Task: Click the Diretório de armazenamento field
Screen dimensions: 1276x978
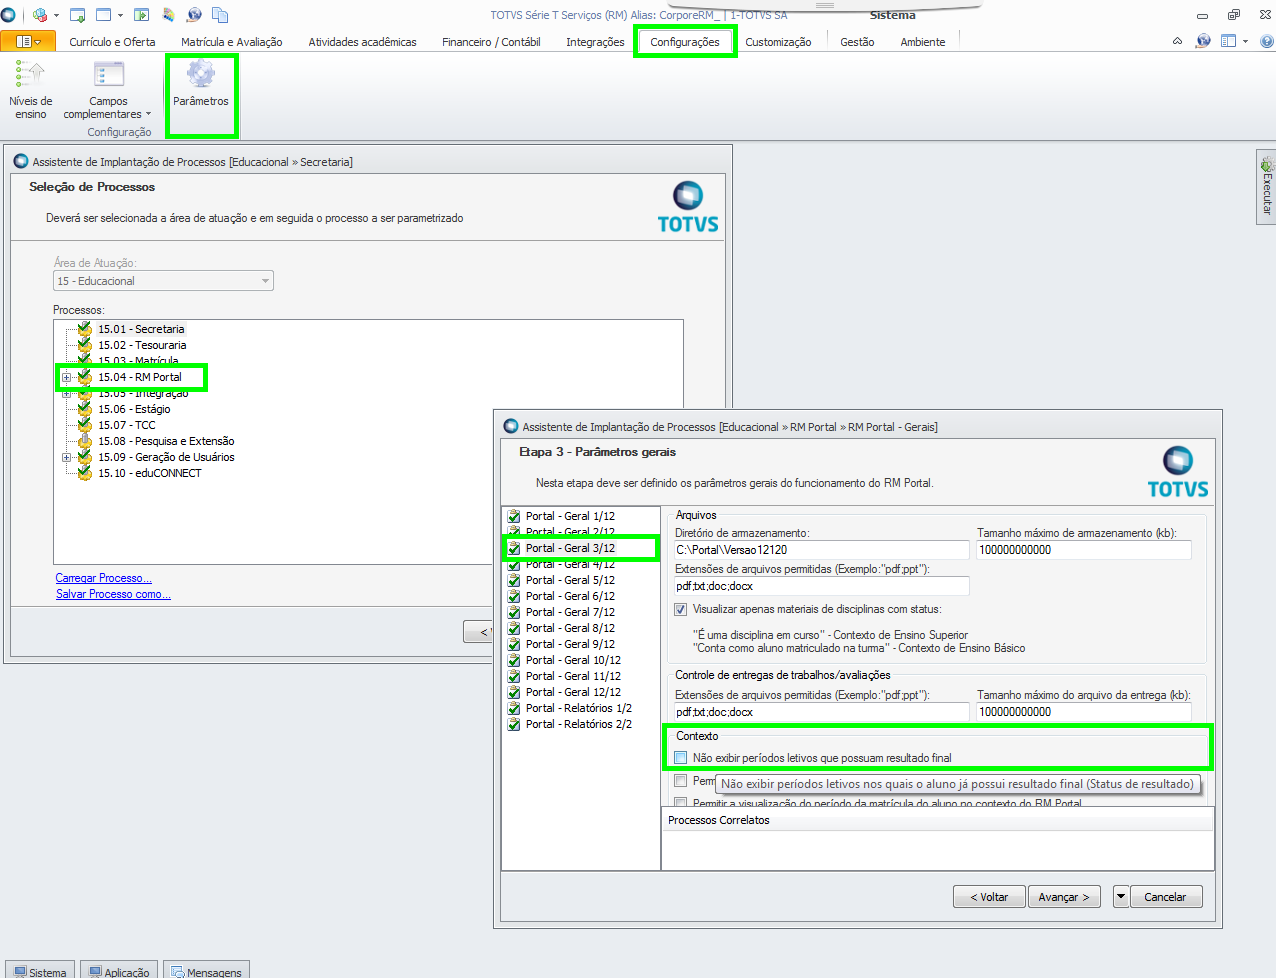Action: [x=821, y=549]
